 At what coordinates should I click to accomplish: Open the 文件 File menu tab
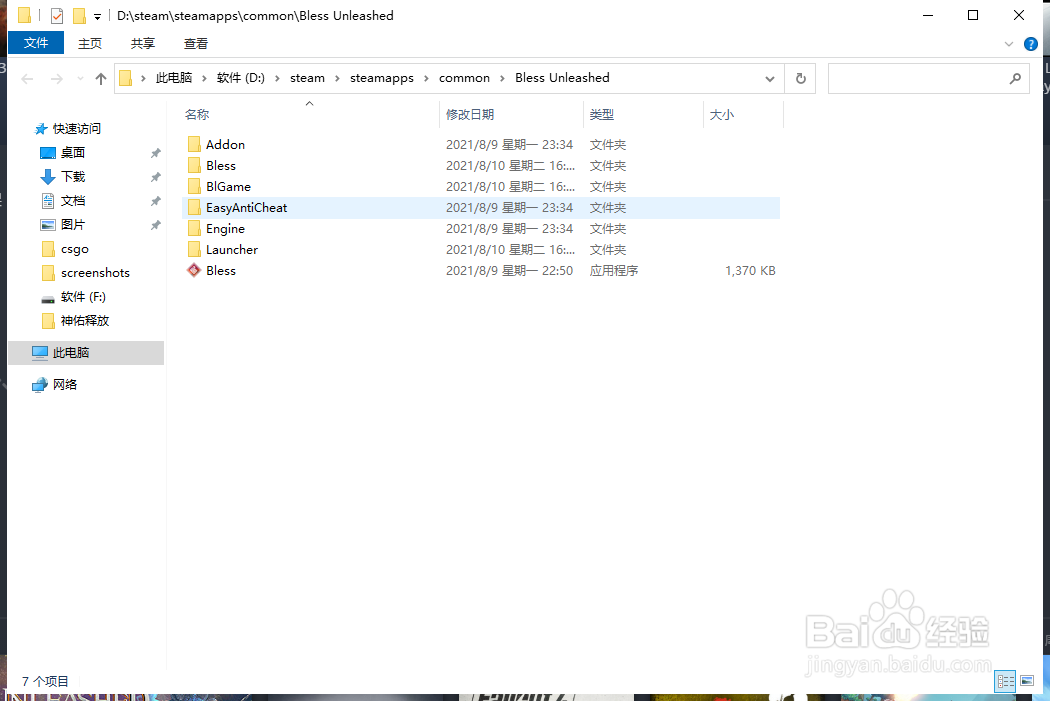[36, 43]
